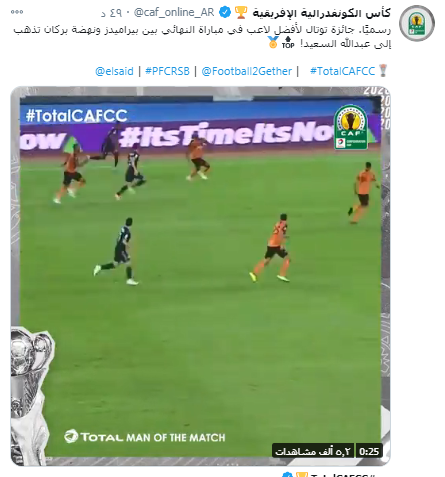Click the blue verified badge

[225, 12]
